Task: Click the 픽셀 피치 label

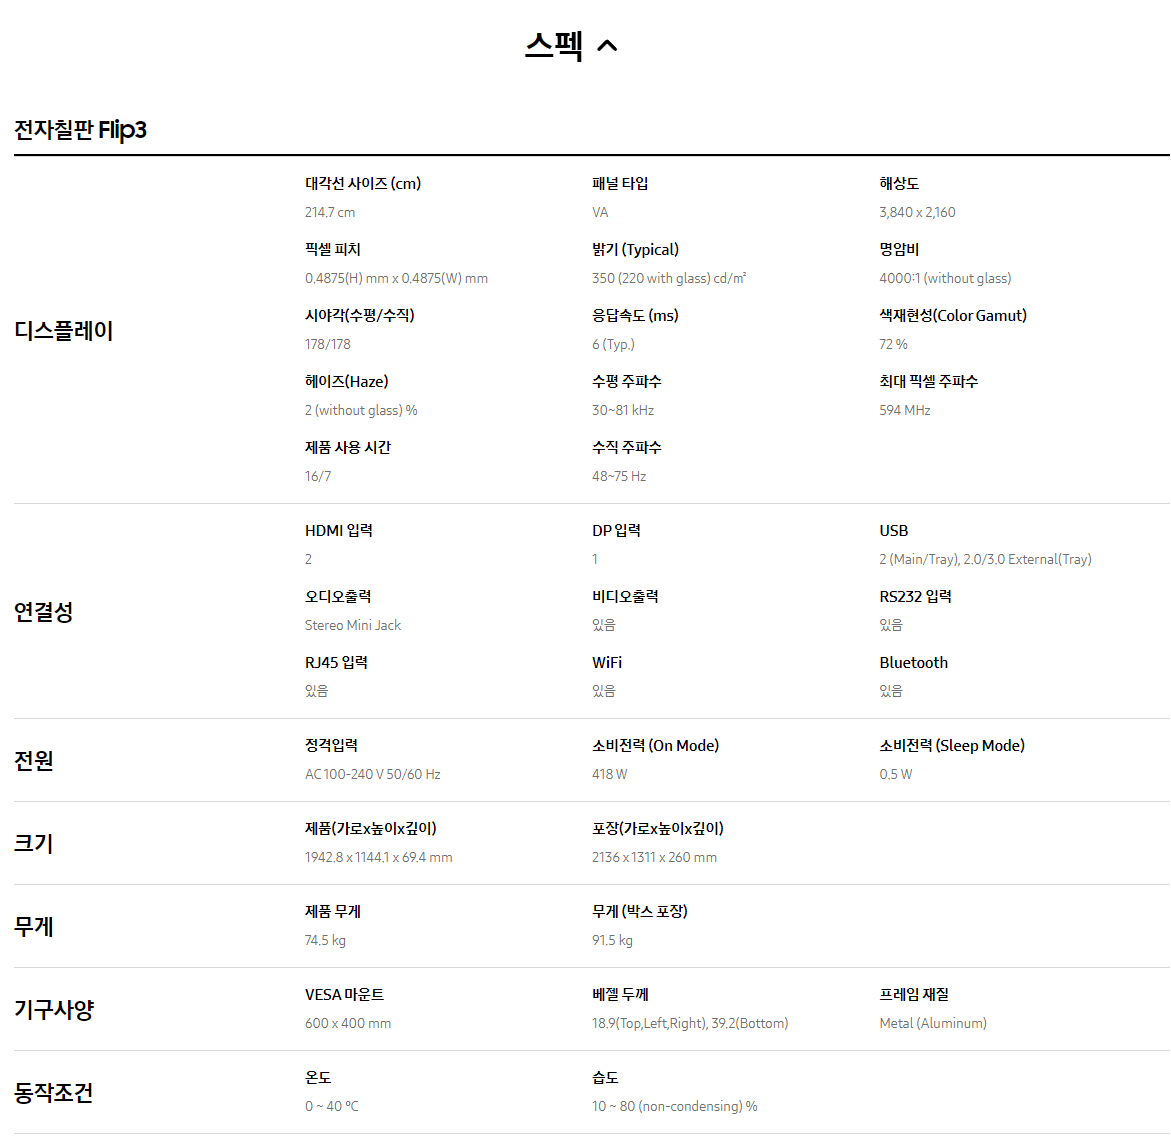Action: (332, 250)
